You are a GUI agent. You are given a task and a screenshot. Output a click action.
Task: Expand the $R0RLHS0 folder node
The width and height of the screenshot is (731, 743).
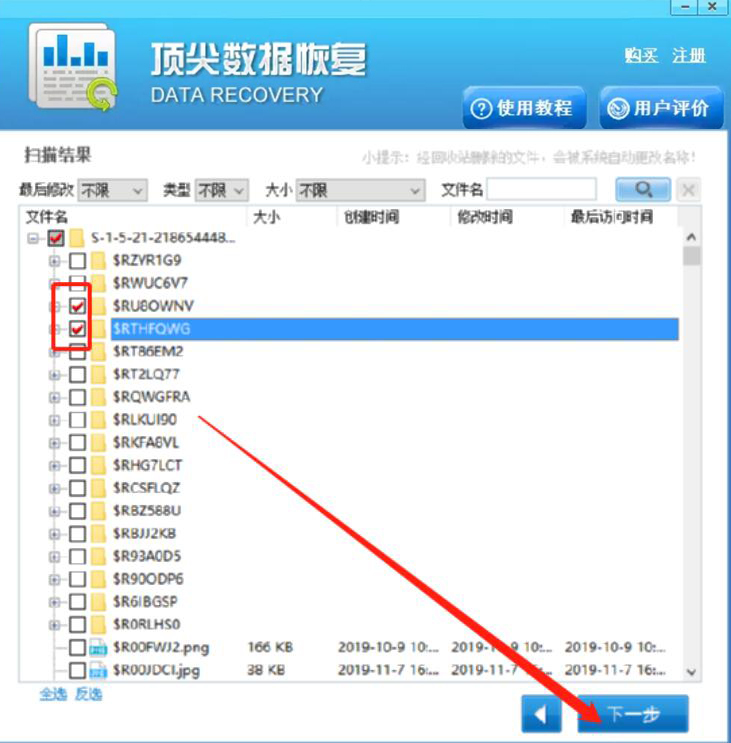point(54,625)
